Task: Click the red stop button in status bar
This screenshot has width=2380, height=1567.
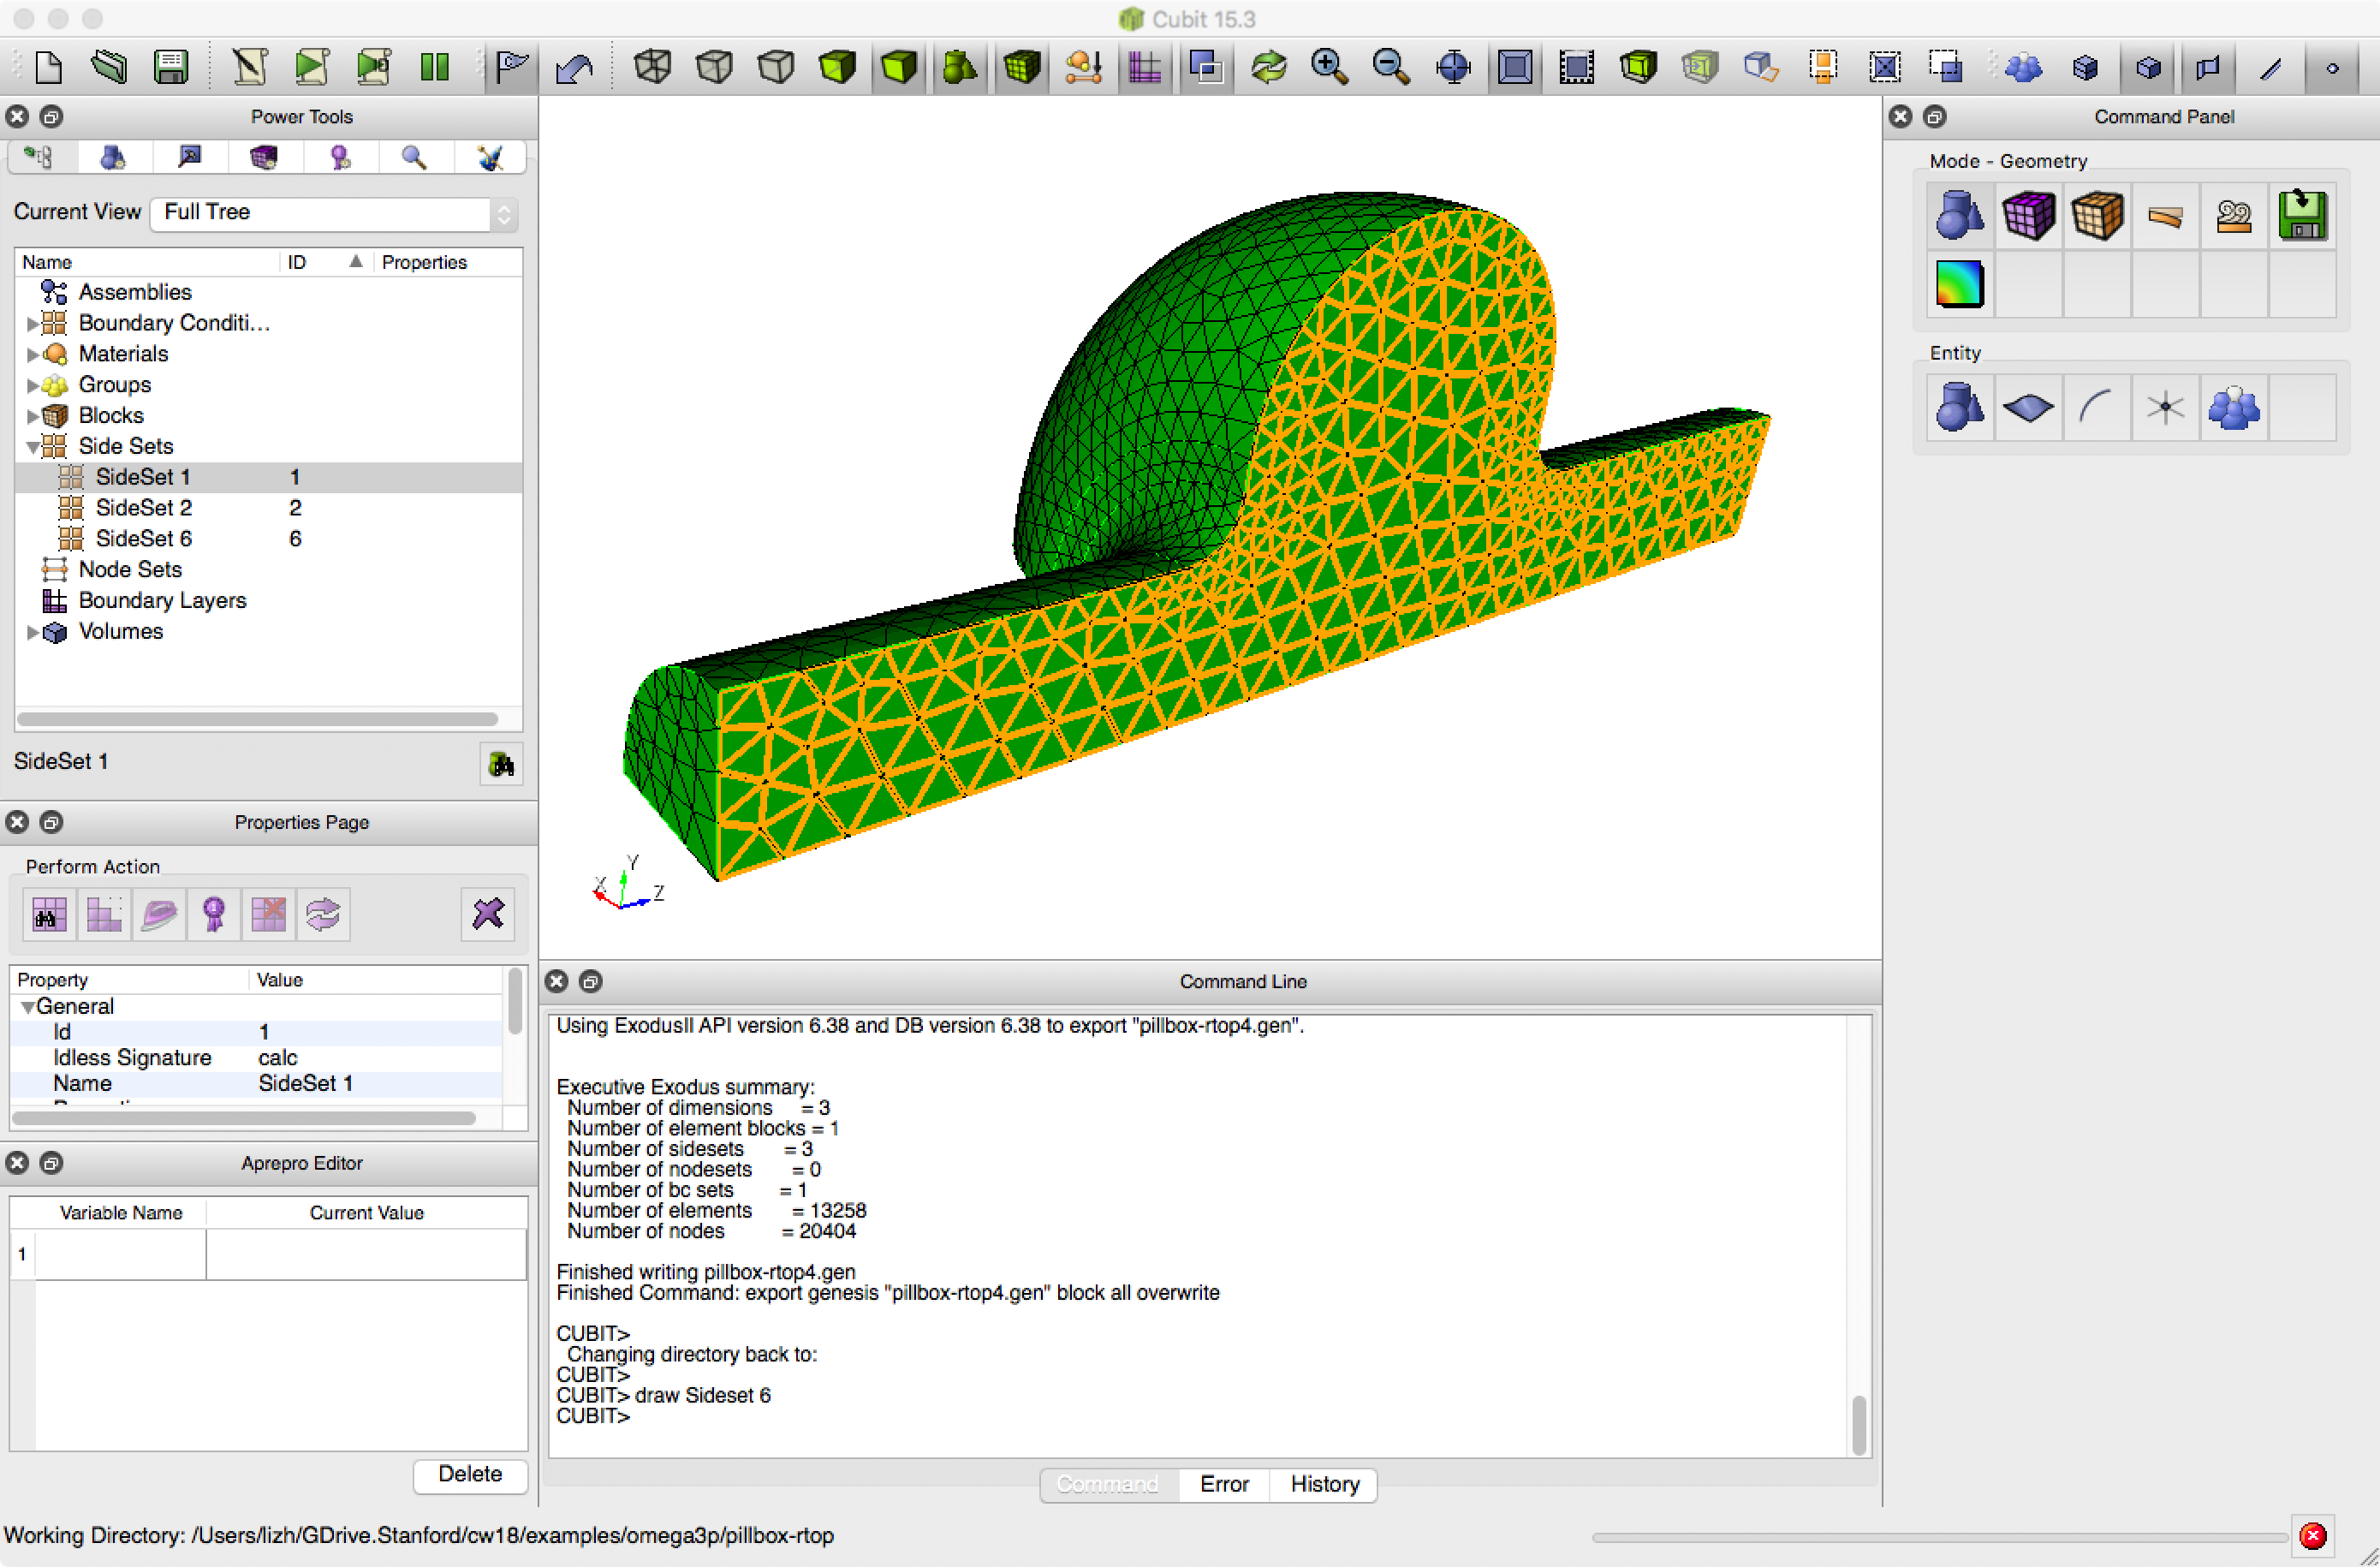Action: click(x=2313, y=1536)
